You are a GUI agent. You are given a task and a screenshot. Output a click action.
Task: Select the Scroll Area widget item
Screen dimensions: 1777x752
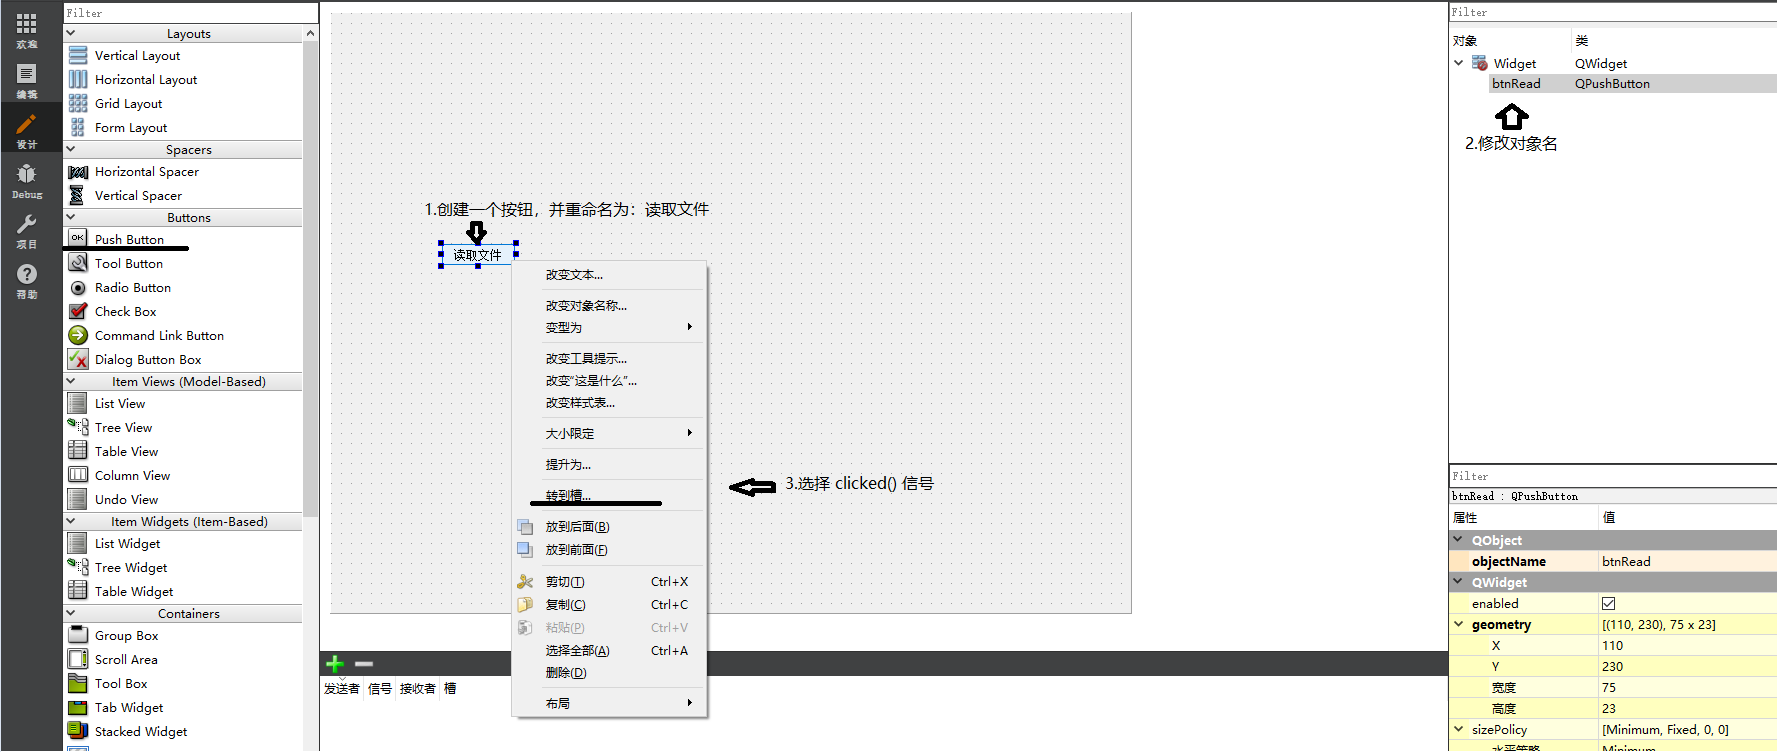(x=126, y=659)
